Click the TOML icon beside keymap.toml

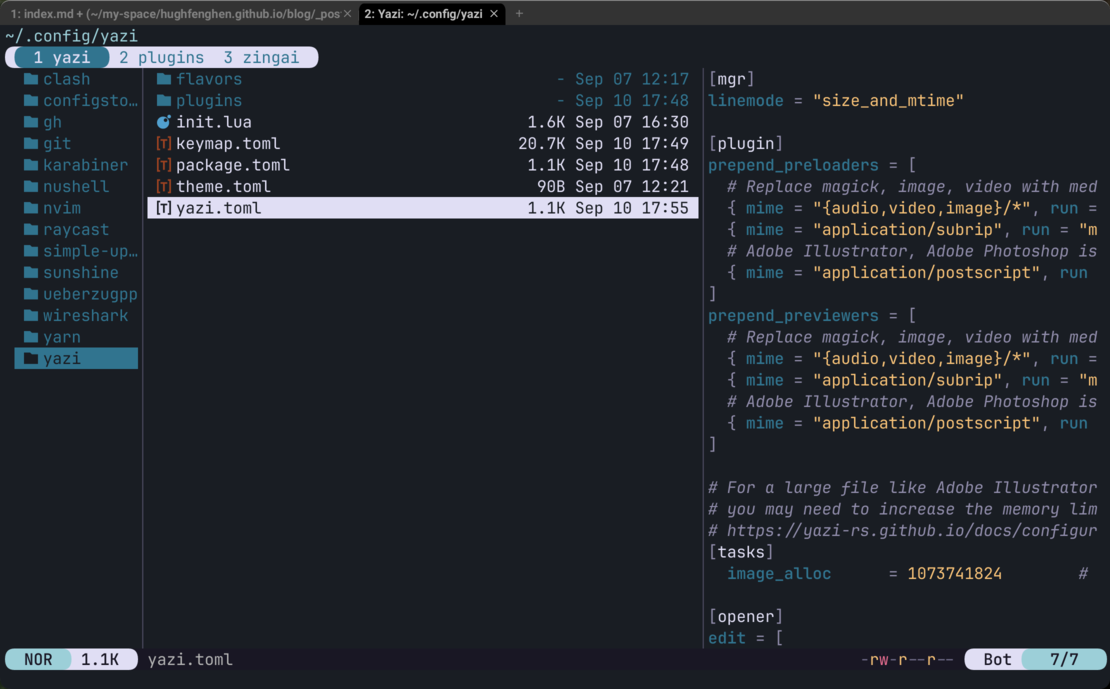click(164, 143)
